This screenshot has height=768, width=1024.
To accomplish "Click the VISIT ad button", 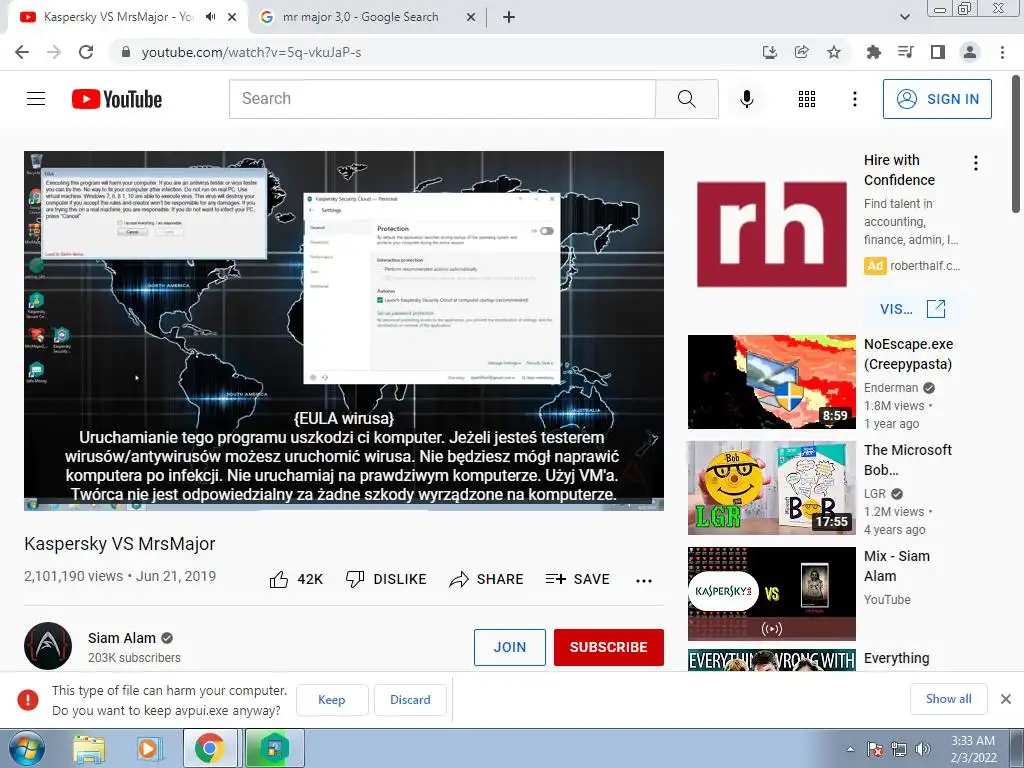I will (x=912, y=309).
